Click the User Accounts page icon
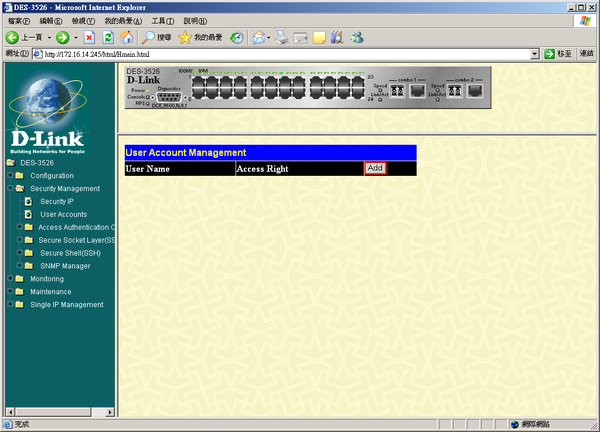600x432 pixels. coord(28,214)
